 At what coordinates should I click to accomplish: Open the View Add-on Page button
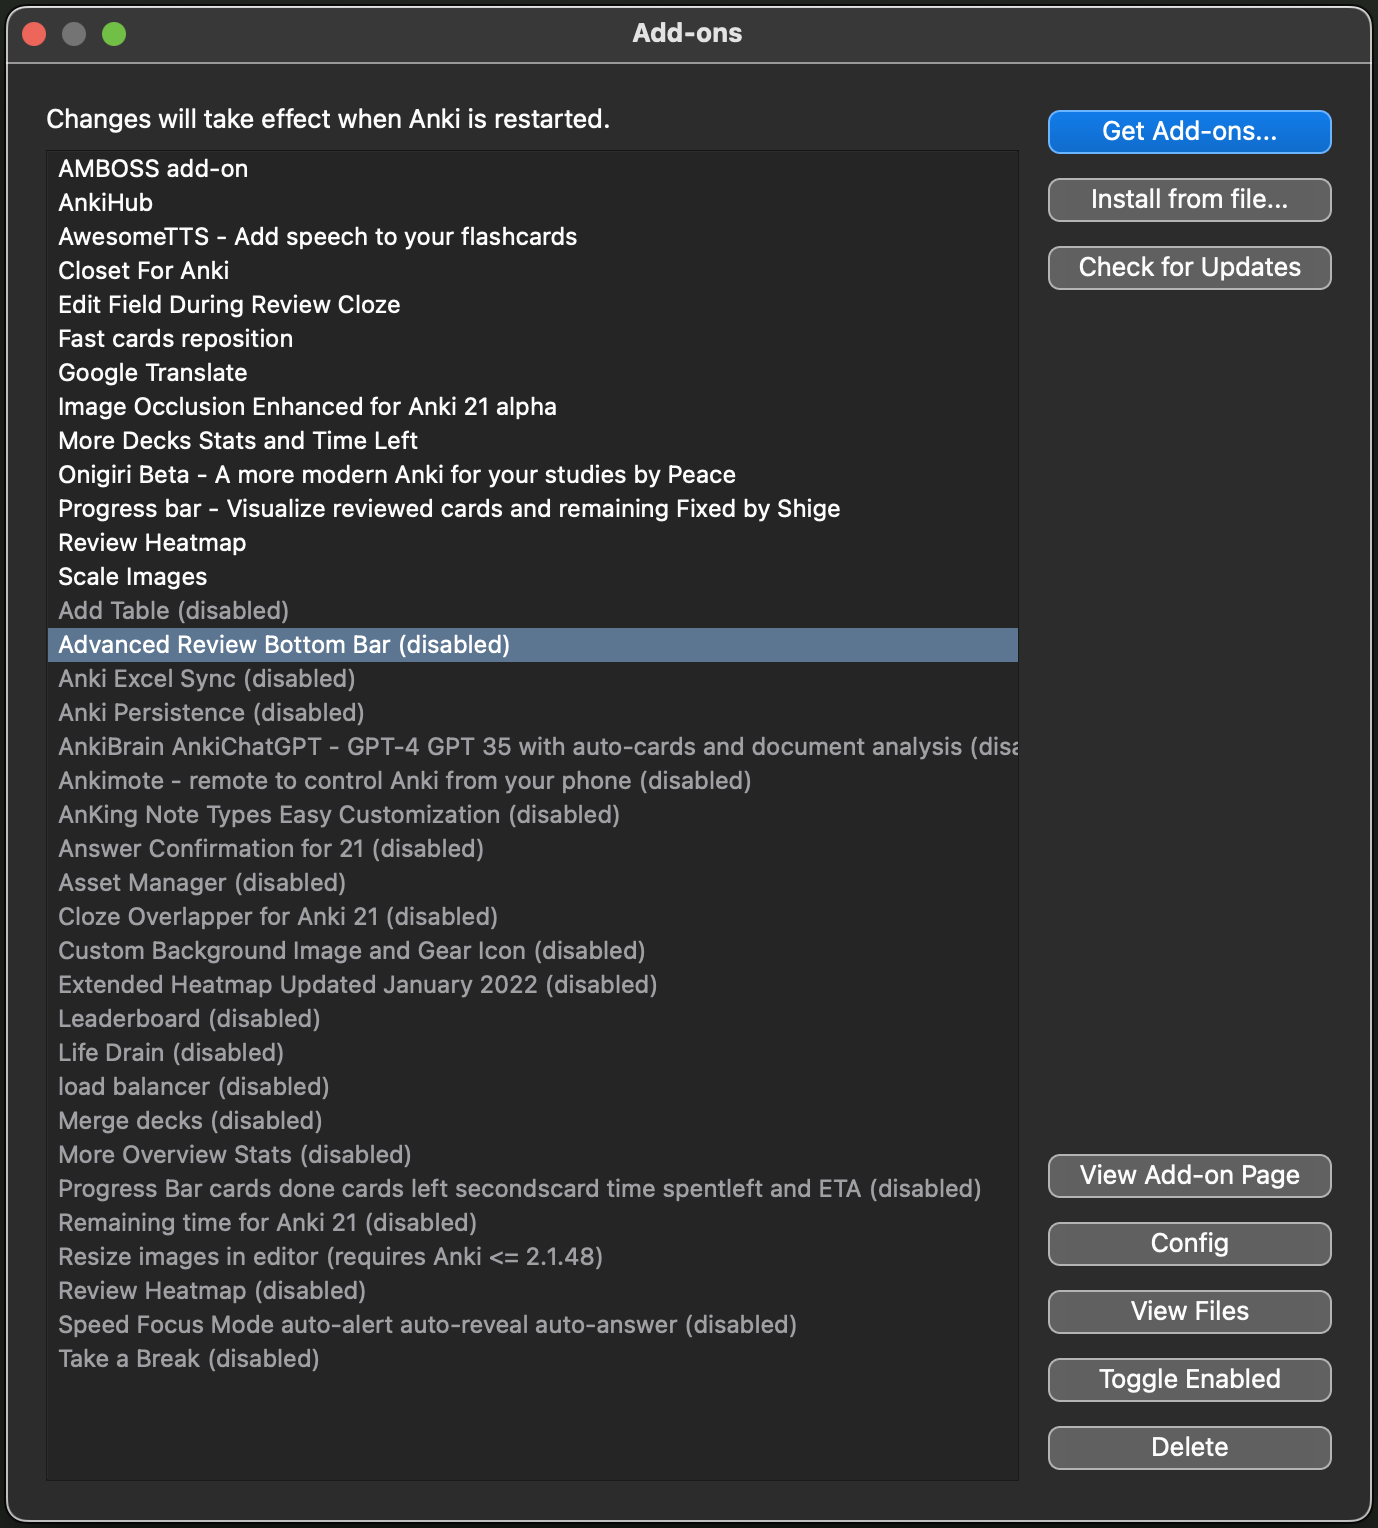1189,1176
